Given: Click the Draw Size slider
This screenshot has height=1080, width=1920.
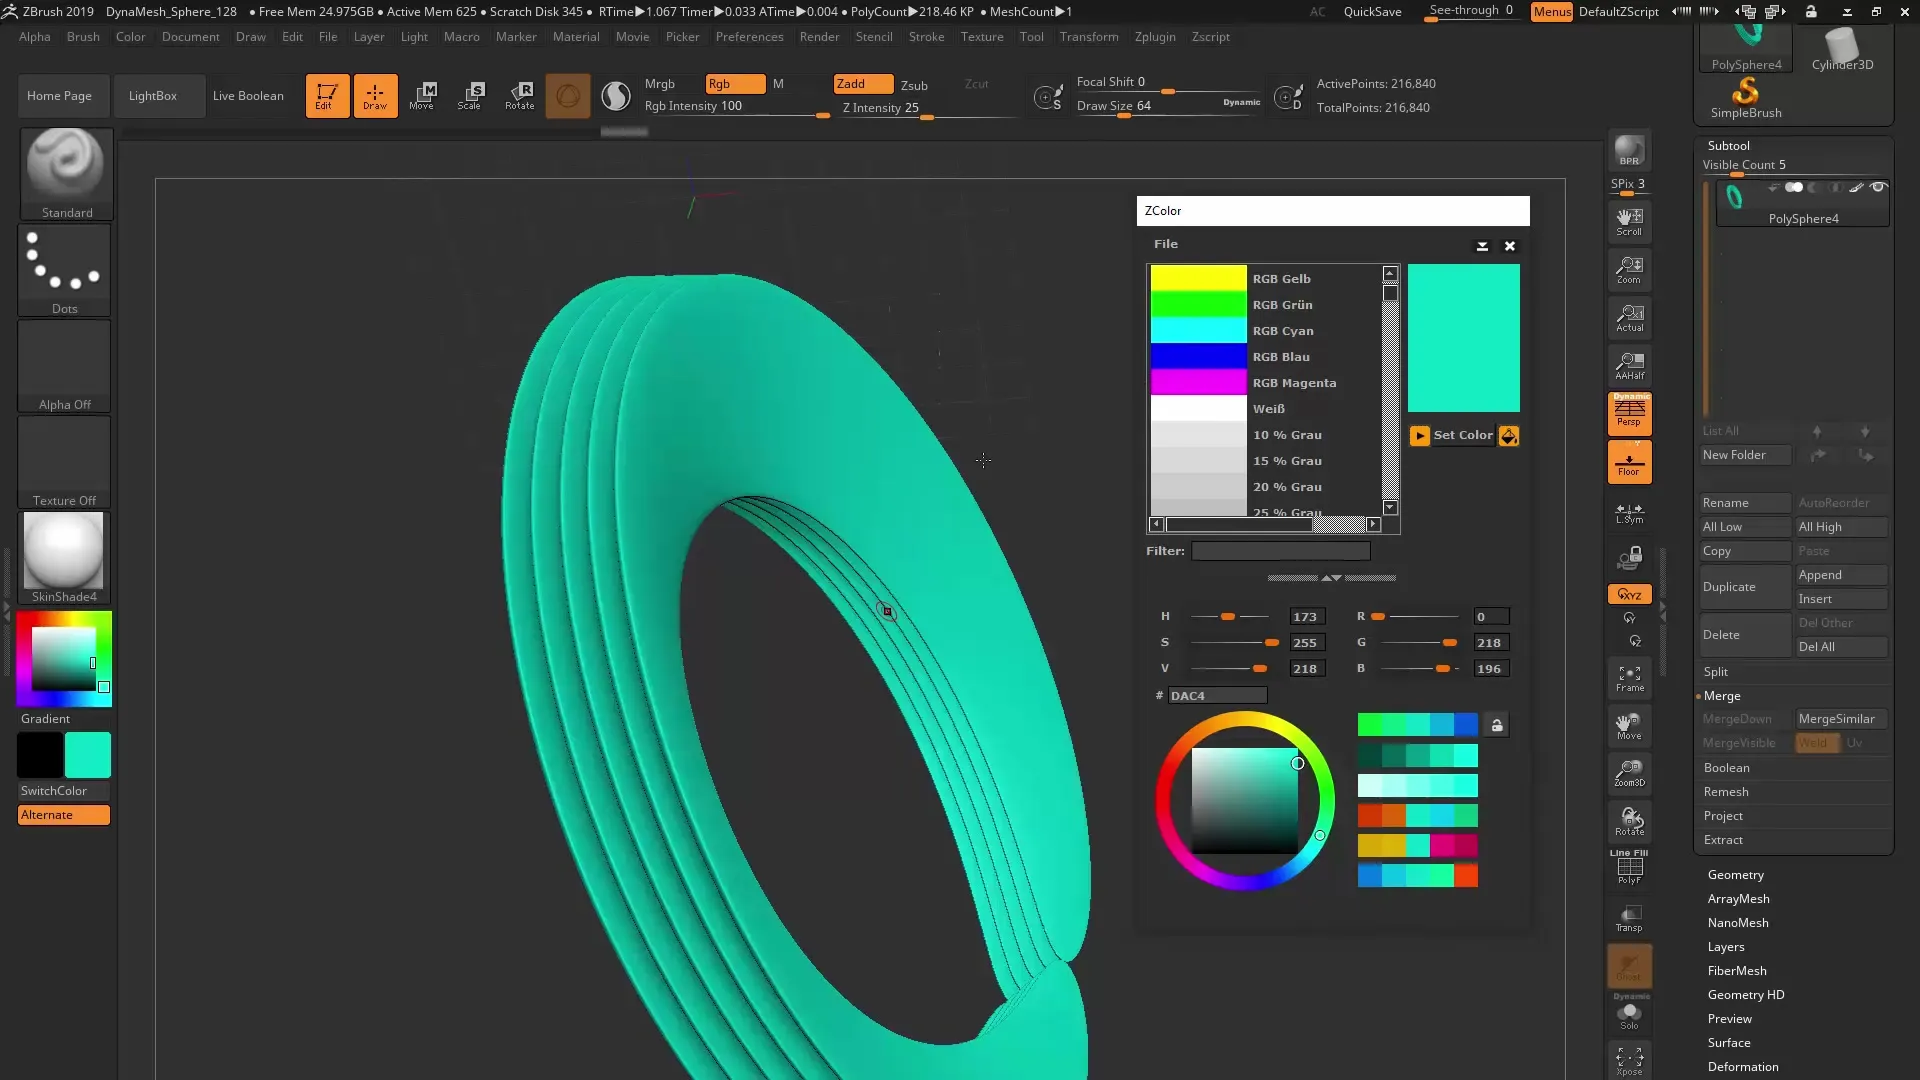Looking at the screenshot, I should pos(1168,107).
